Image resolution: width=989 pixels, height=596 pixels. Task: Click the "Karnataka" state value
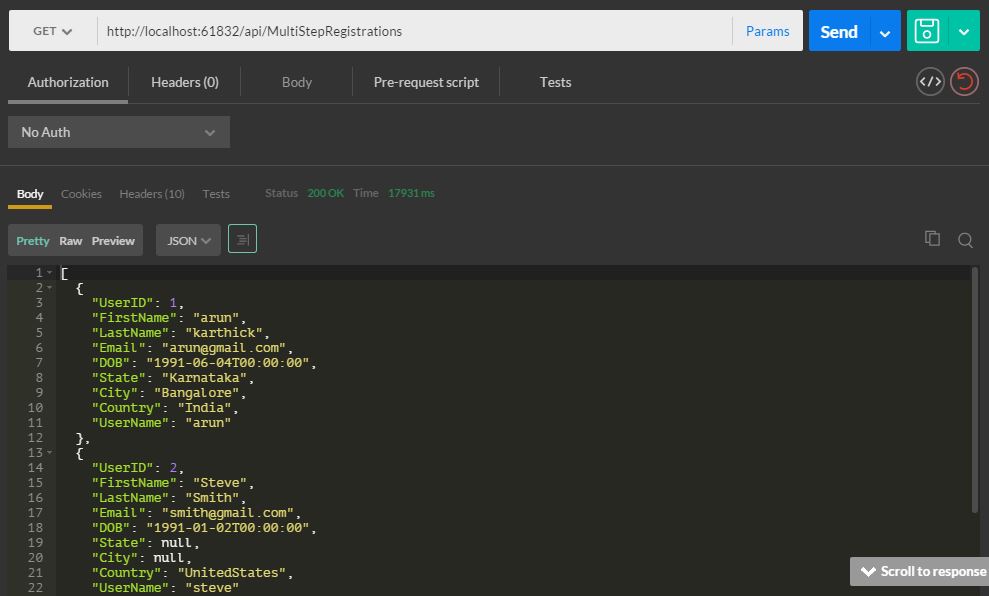point(204,378)
